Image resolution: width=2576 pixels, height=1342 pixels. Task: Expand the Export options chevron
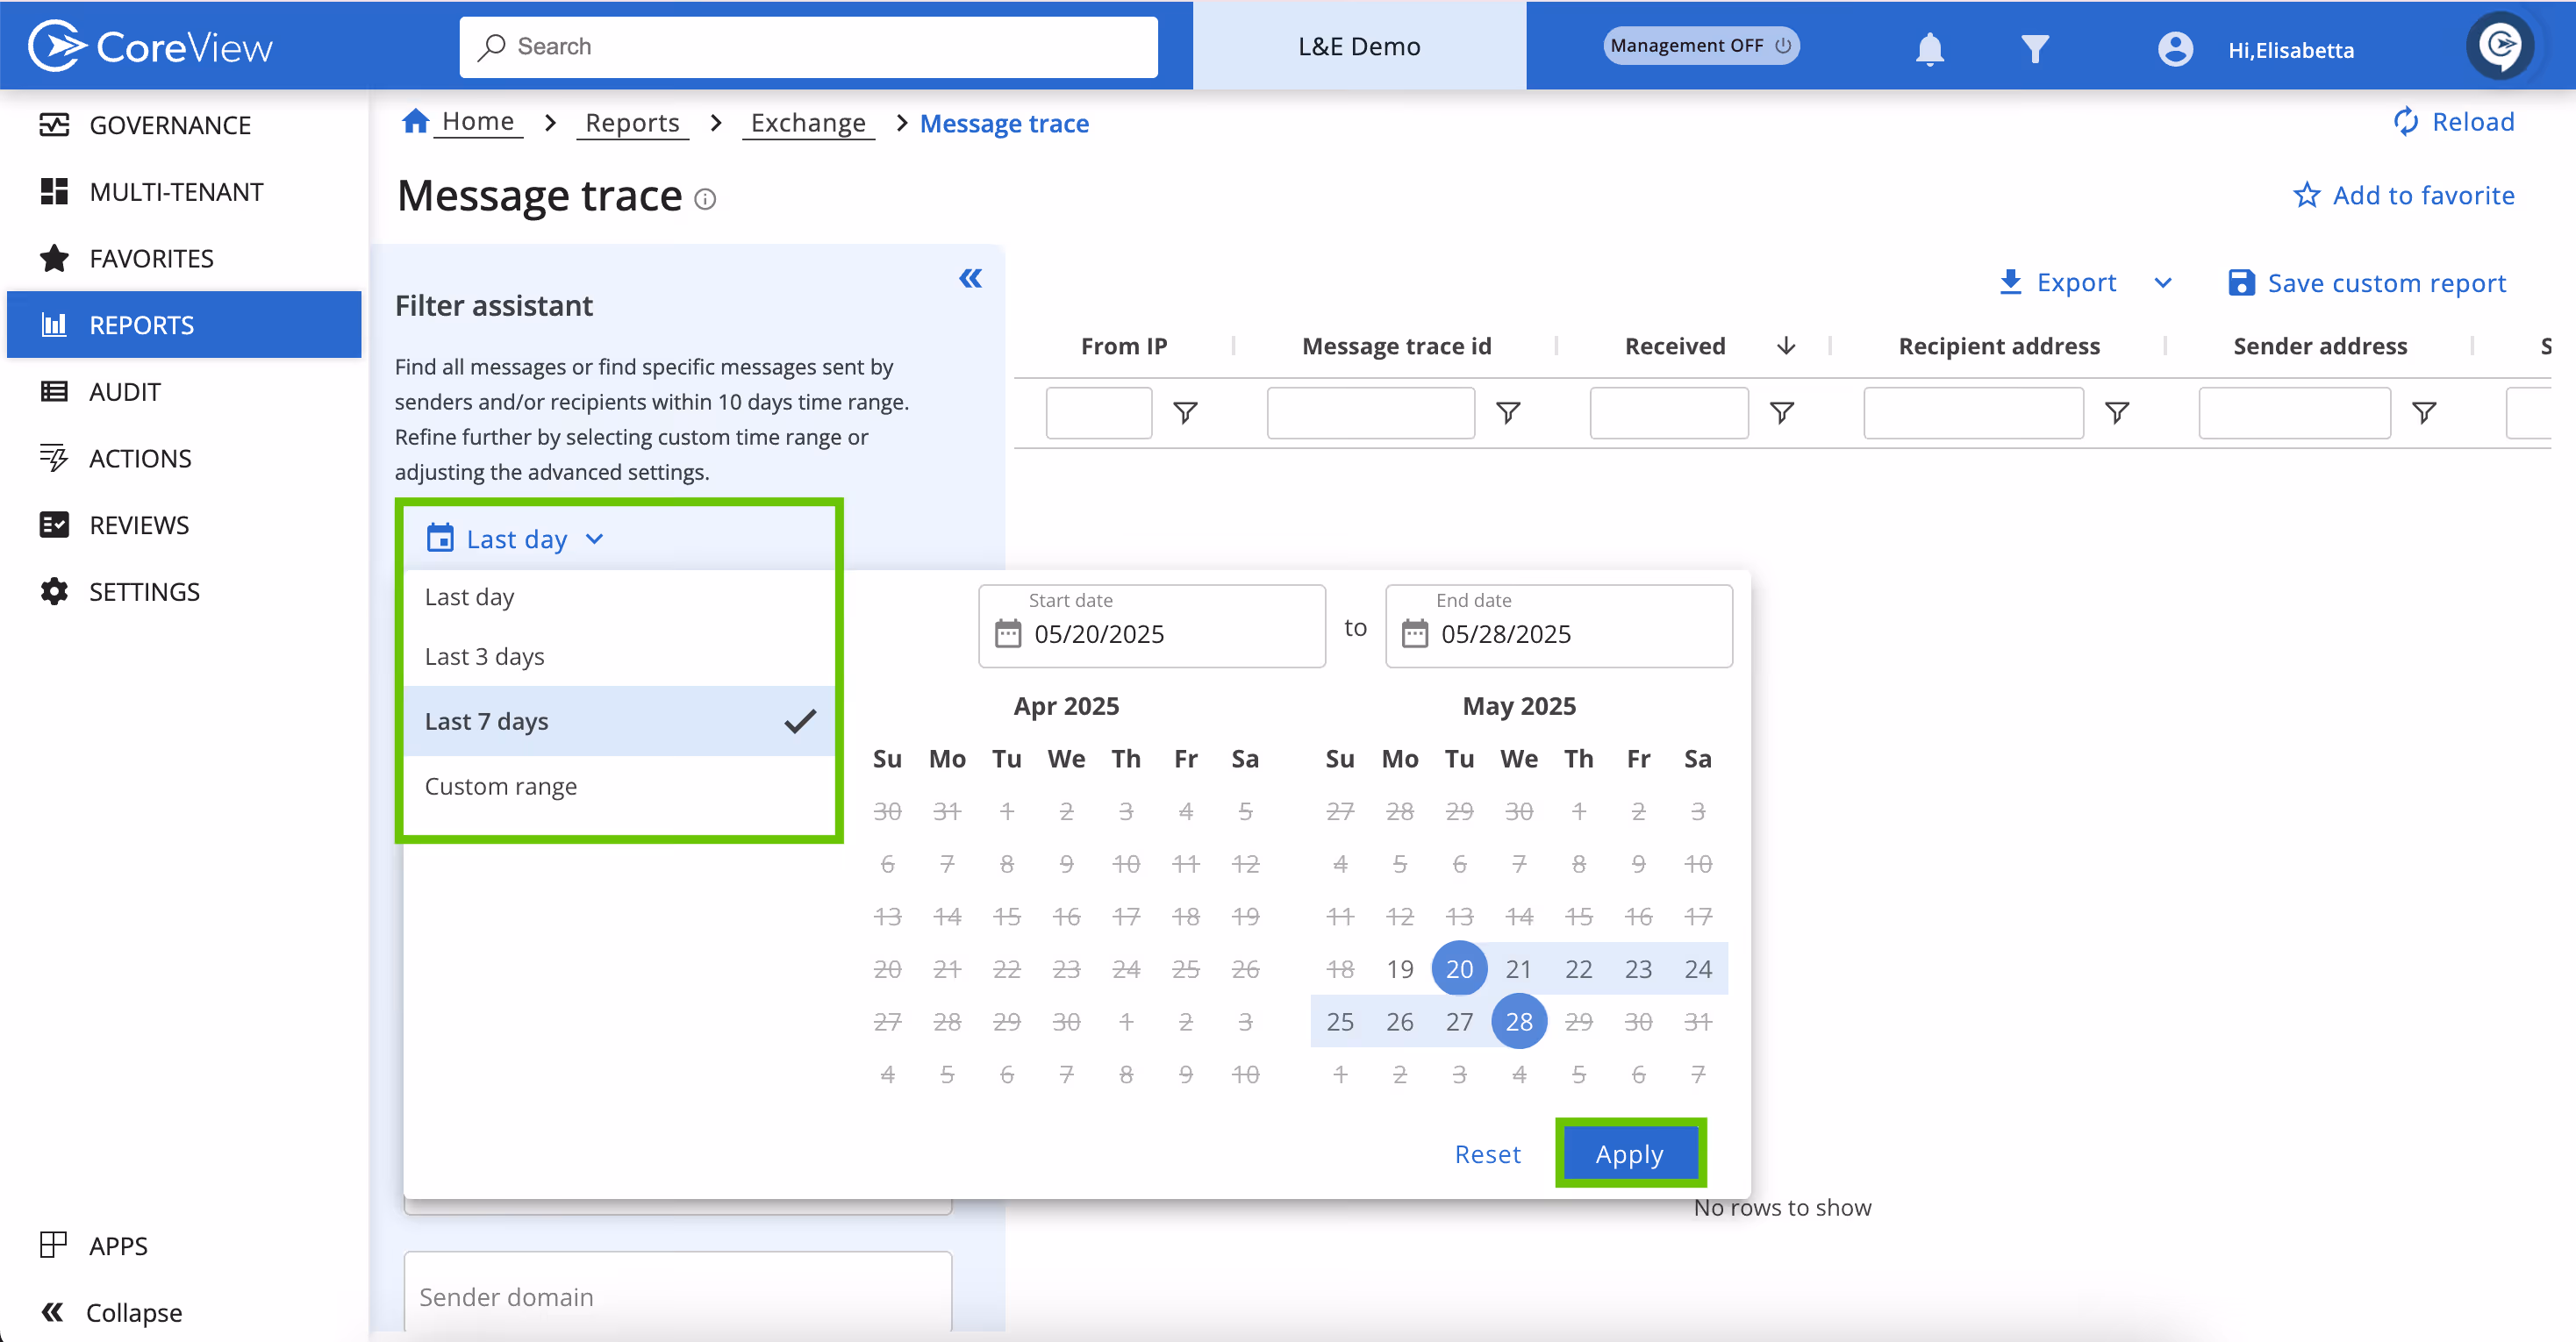tap(2163, 283)
